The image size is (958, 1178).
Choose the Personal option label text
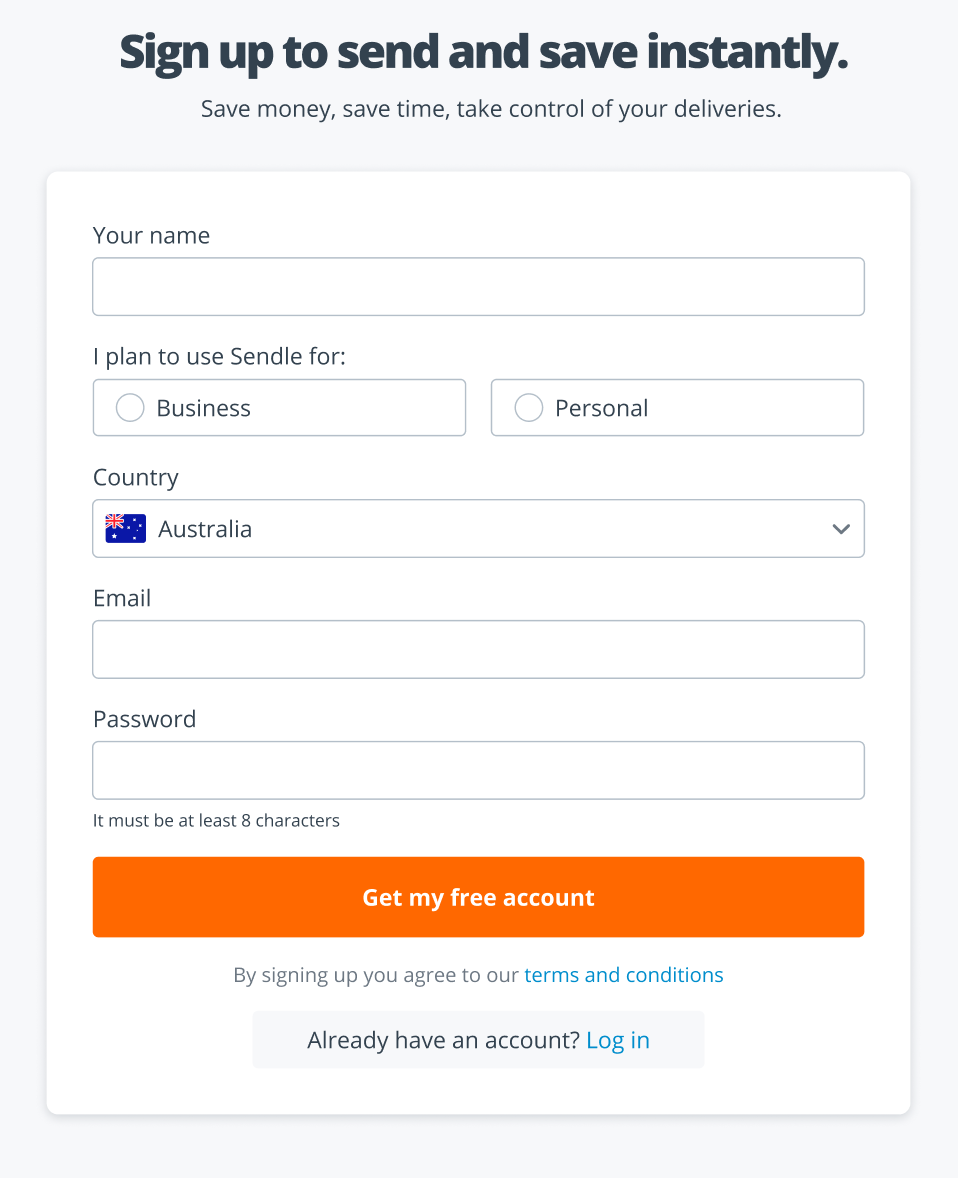click(x=601, y=408)
